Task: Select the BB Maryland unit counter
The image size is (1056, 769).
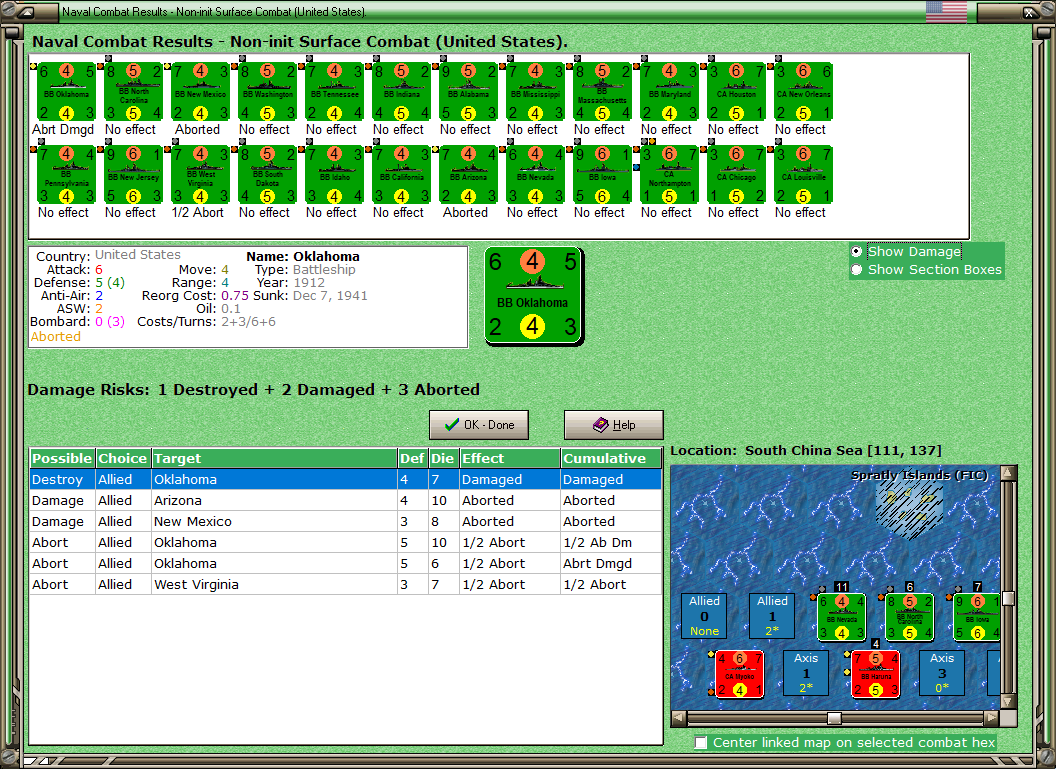Action: [x=669, y=92]
